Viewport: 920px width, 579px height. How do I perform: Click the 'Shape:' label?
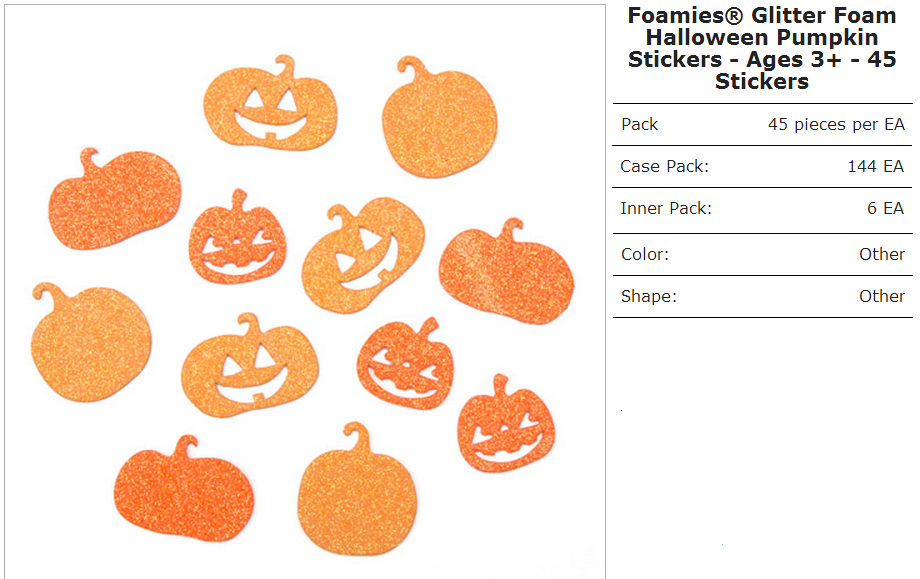coord(648,297)
